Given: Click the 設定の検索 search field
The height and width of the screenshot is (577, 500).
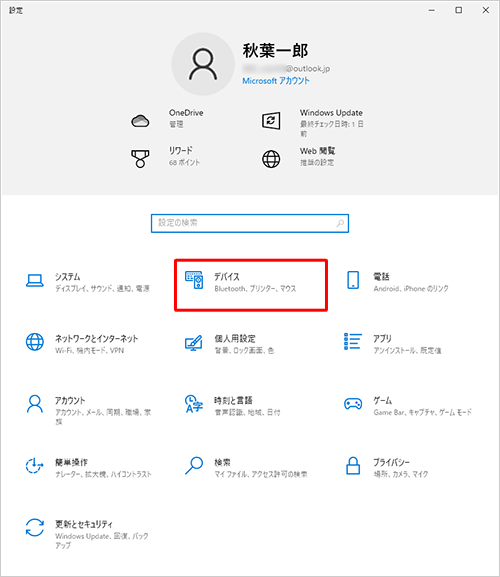Looking at the screenshot, I should tap(250, 223).
